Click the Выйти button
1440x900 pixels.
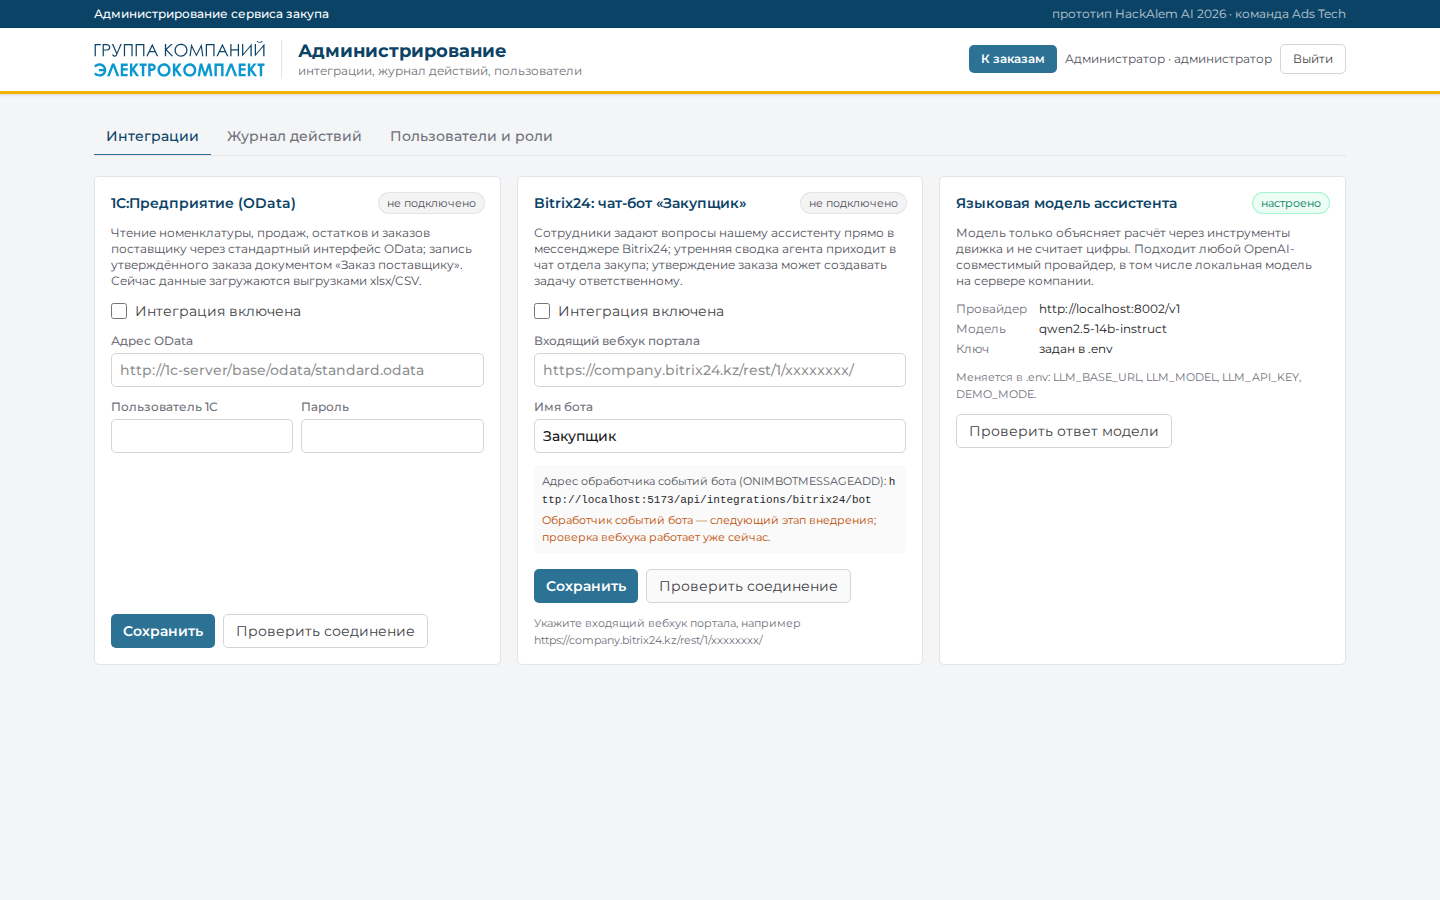(1312, 59)
